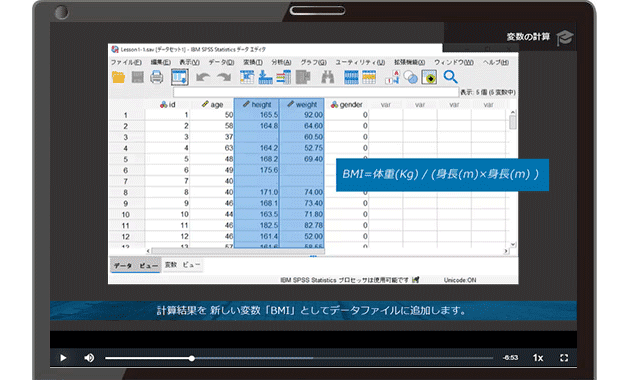630x380 pixels.
Task: Click the recall dialog icon beside the printer
Action: point(180,77)
